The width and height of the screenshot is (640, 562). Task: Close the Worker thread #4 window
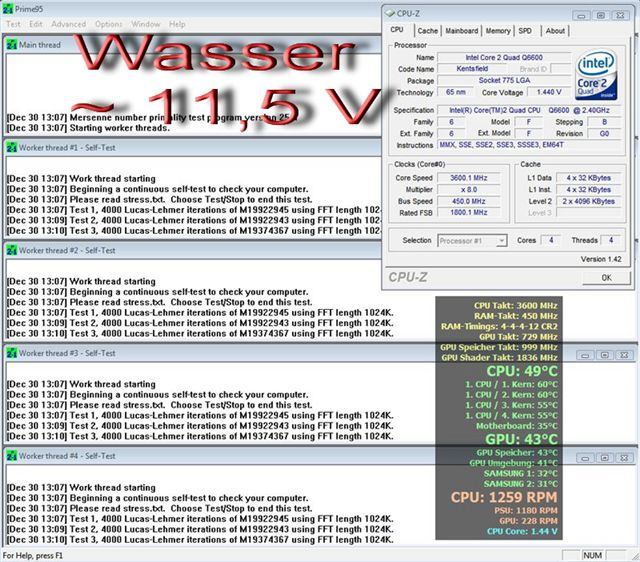[x=624, y=458]
